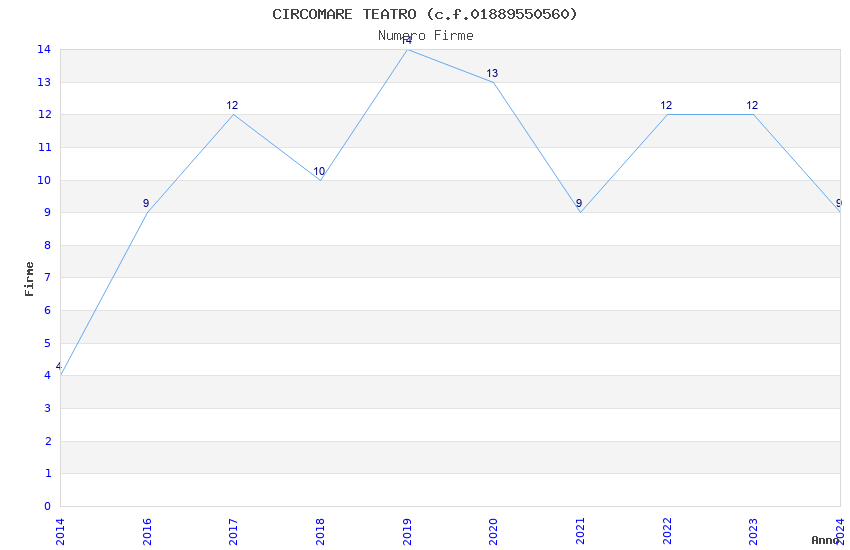Image resolution: width=850 pixels, height=550 pixels.
Task: Click the 2024 year label on x-axis
Action: tap(840, 532)
